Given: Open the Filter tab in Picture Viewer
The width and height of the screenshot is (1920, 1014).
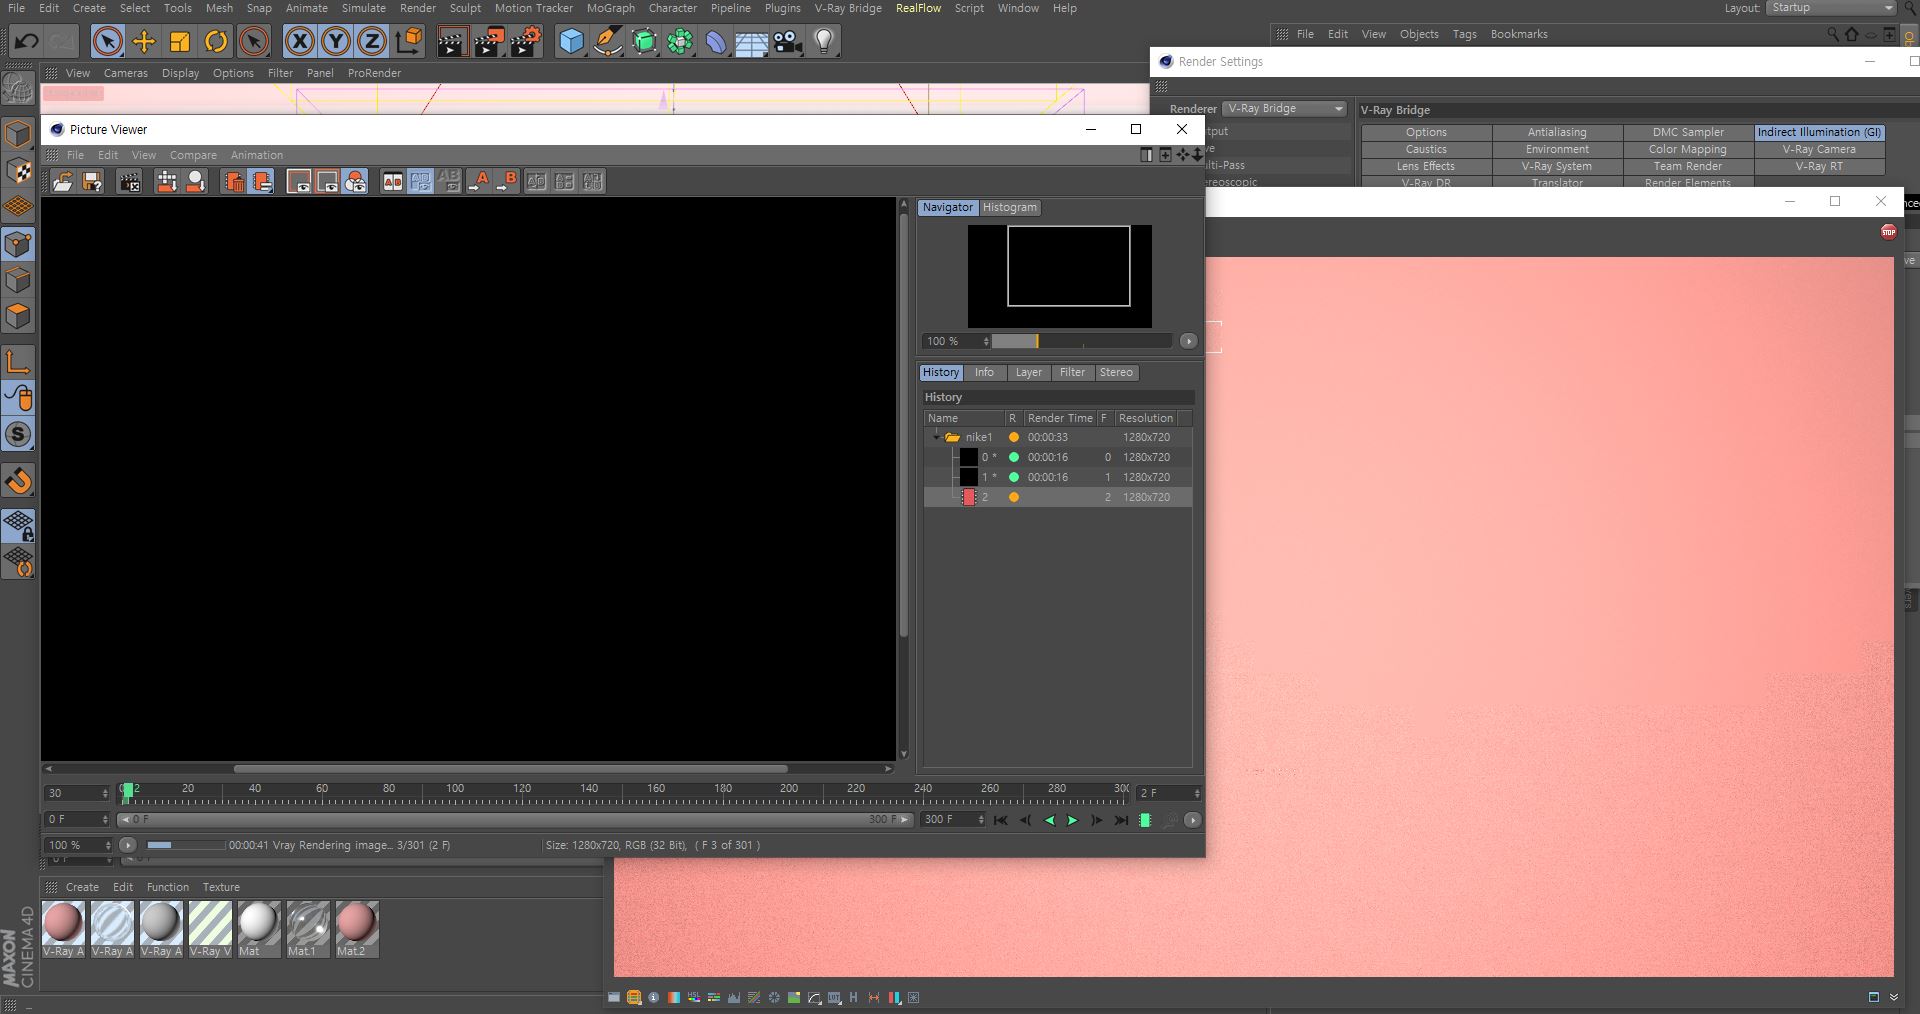Looking at the screenshot, I should point(1072,372).
